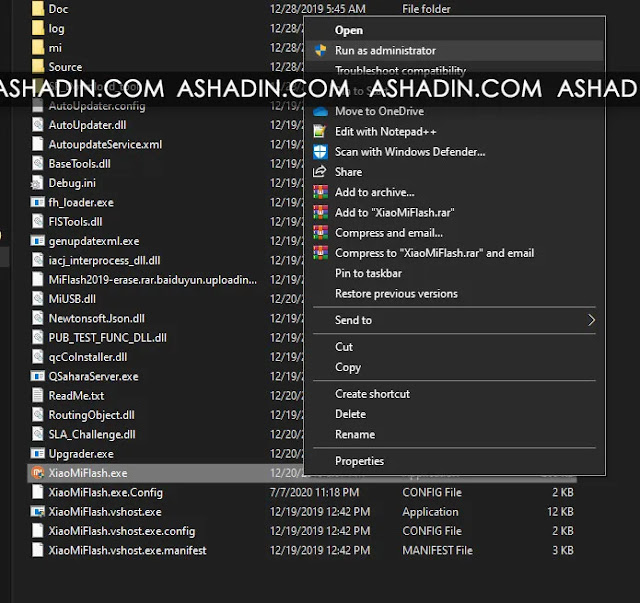This screenshot has width=640, height=603.
Task: Select the XiaoMiFlash.exe.Config file name
Action: 105,492
